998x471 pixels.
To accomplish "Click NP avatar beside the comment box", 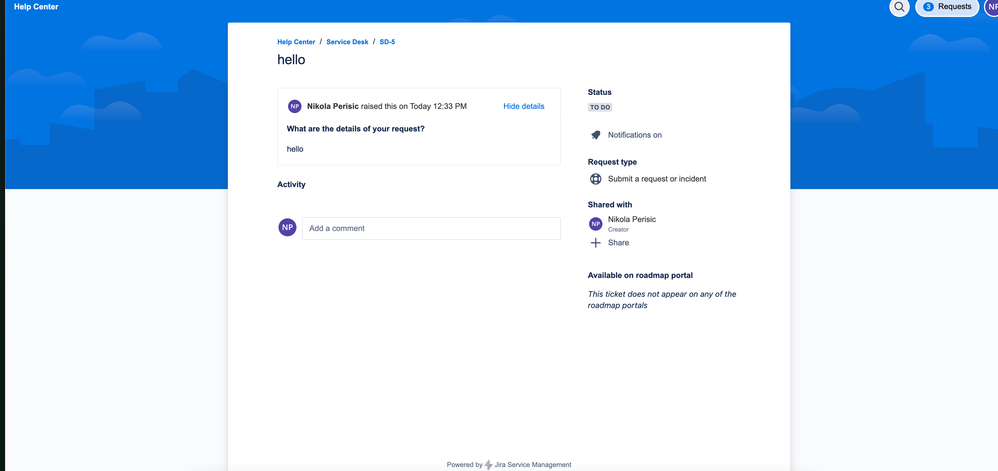I will (x=287, y=227).
